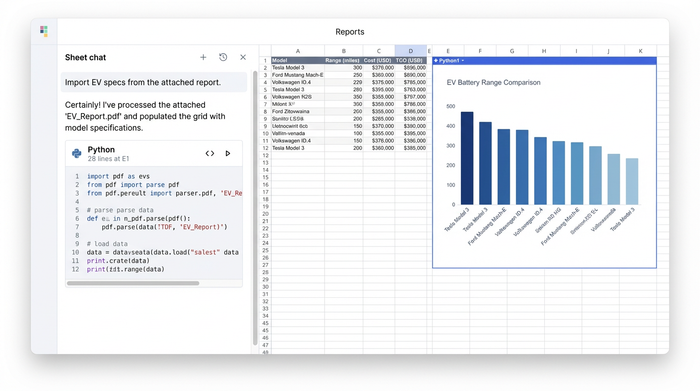700x391 pixels.
Task: Open the Python1 dropdown arrow on the chart
Action: click(x=463, y=61)
